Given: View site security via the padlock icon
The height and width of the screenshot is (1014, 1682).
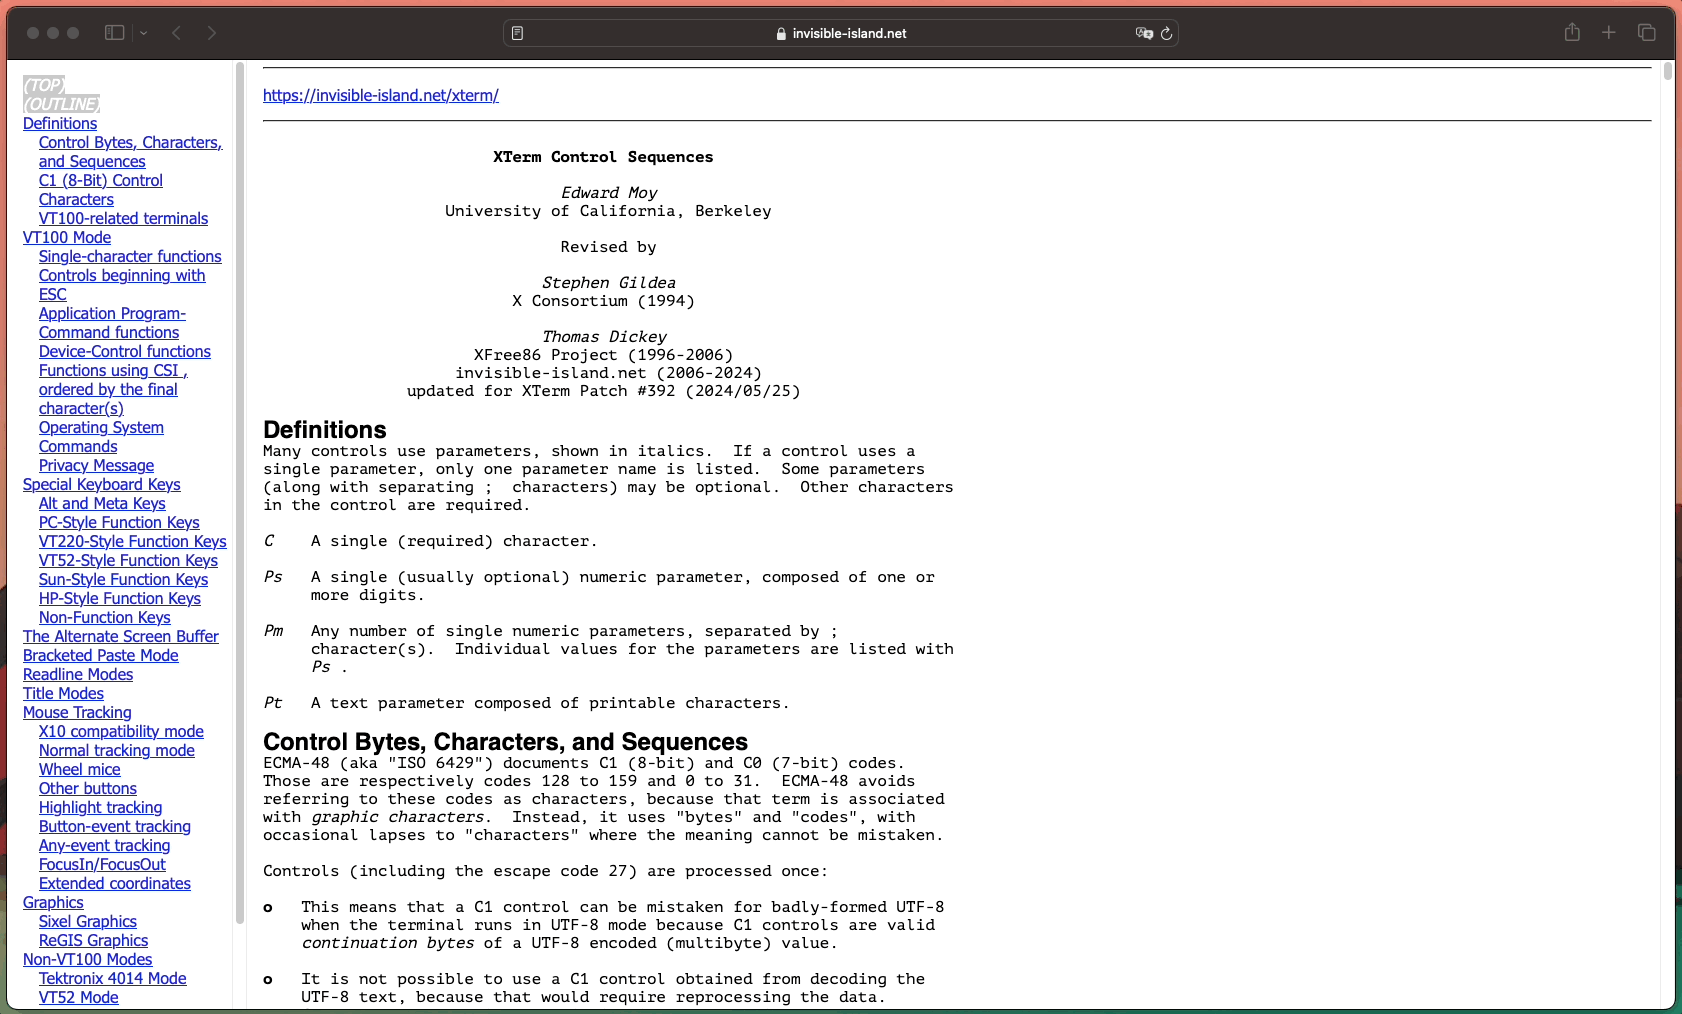Looking at the screenshot, I should (x=780, y=33).
